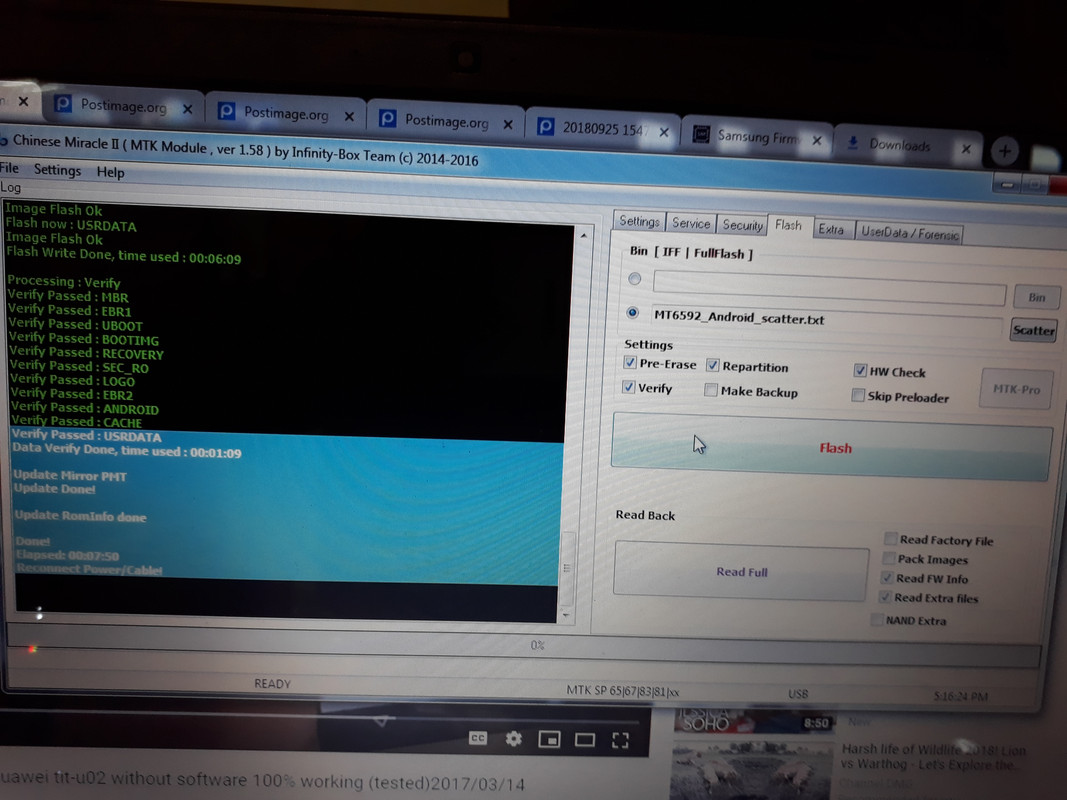Click the YouTube miniplayer icon
1067x800 pixels.
549,739
